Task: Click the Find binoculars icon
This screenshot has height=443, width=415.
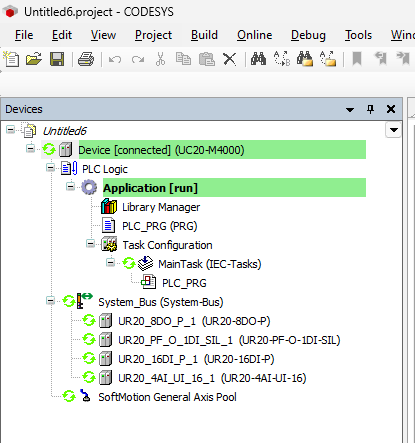Action: pyautogui.click(x=258, y=59)
